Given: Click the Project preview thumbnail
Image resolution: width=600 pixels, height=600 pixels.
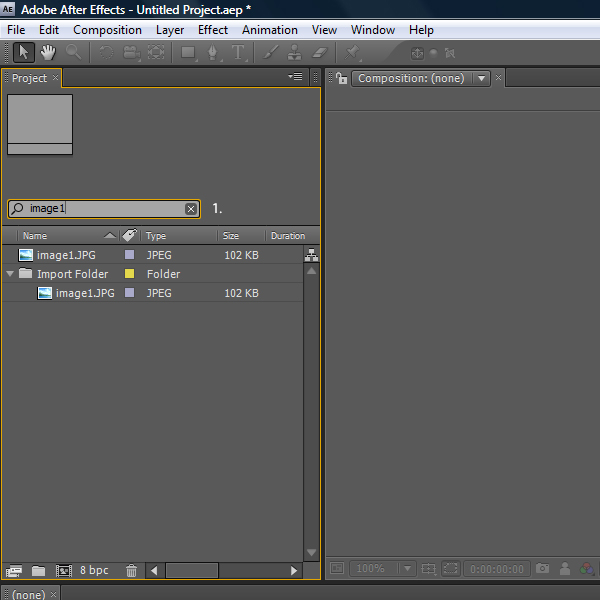Looking at the screenshot, I should coord(40,124).
